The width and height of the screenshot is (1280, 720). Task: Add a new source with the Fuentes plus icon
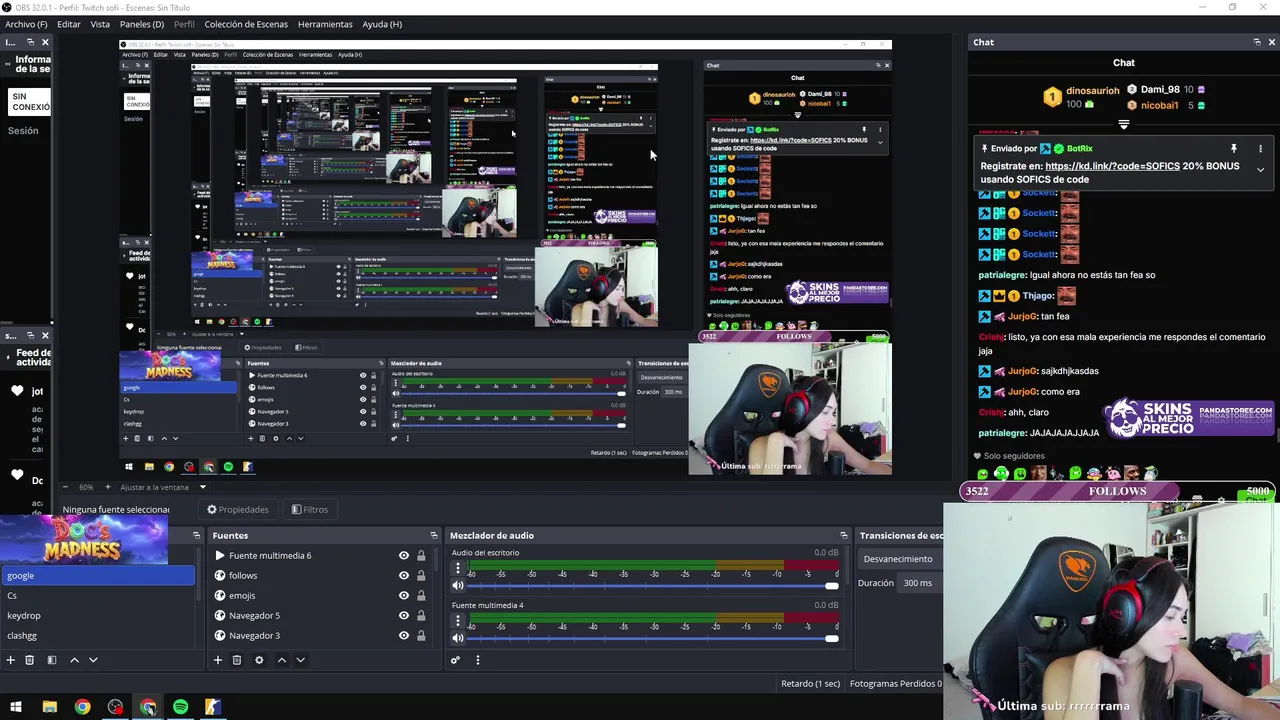click(217, 660)
